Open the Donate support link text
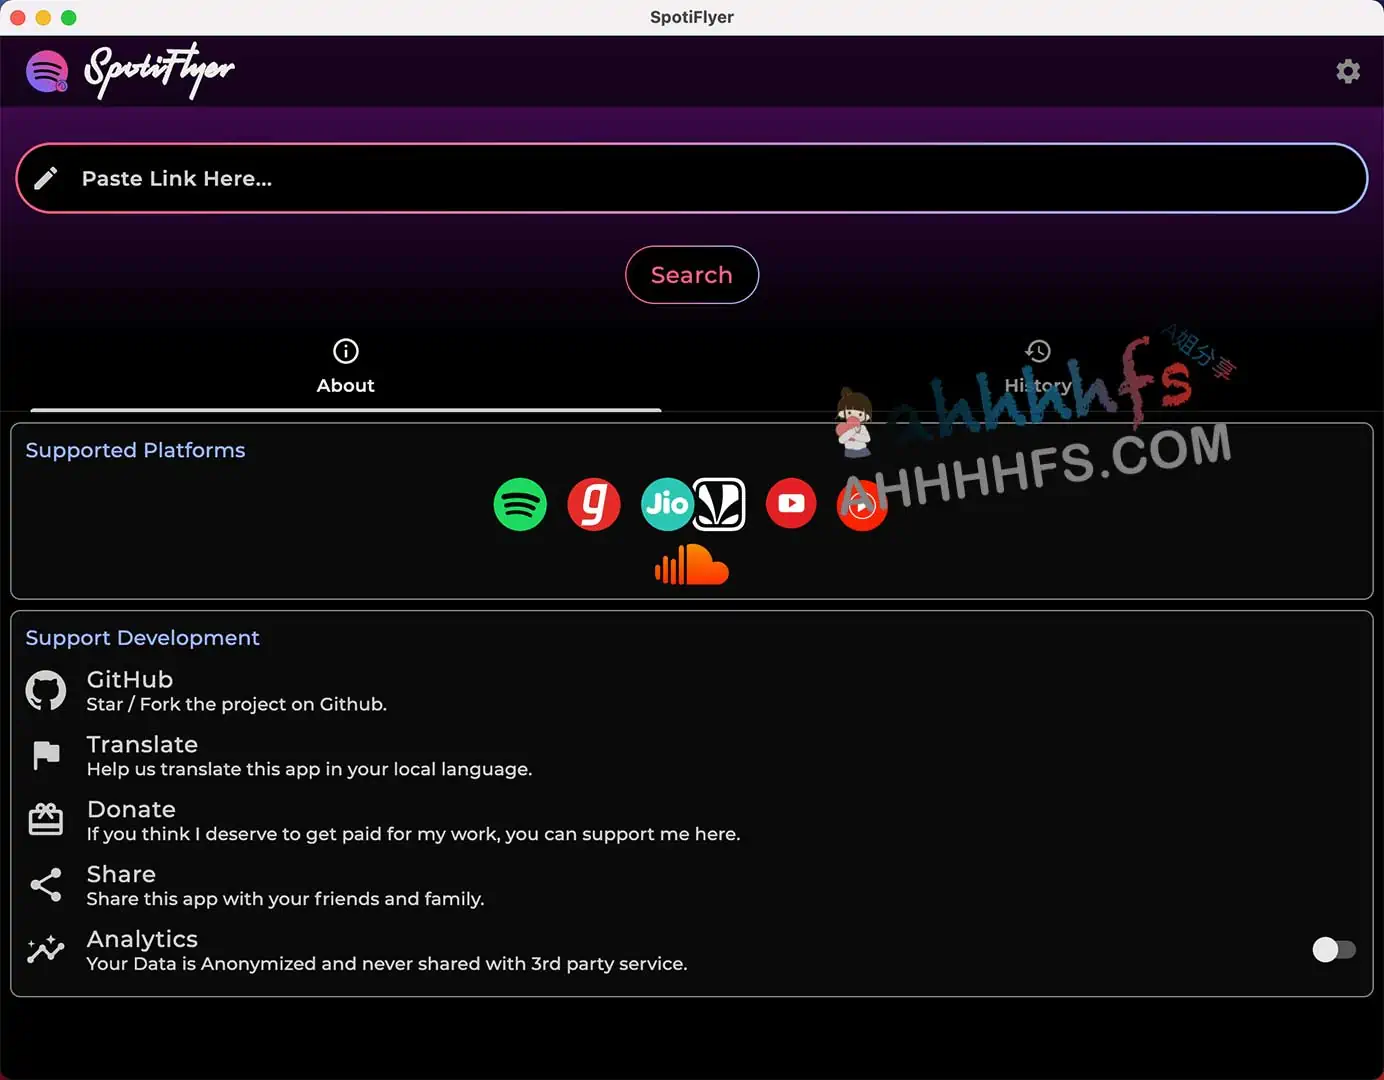1384x1080 pixels. pyautogui.click(x=413, y=834)
